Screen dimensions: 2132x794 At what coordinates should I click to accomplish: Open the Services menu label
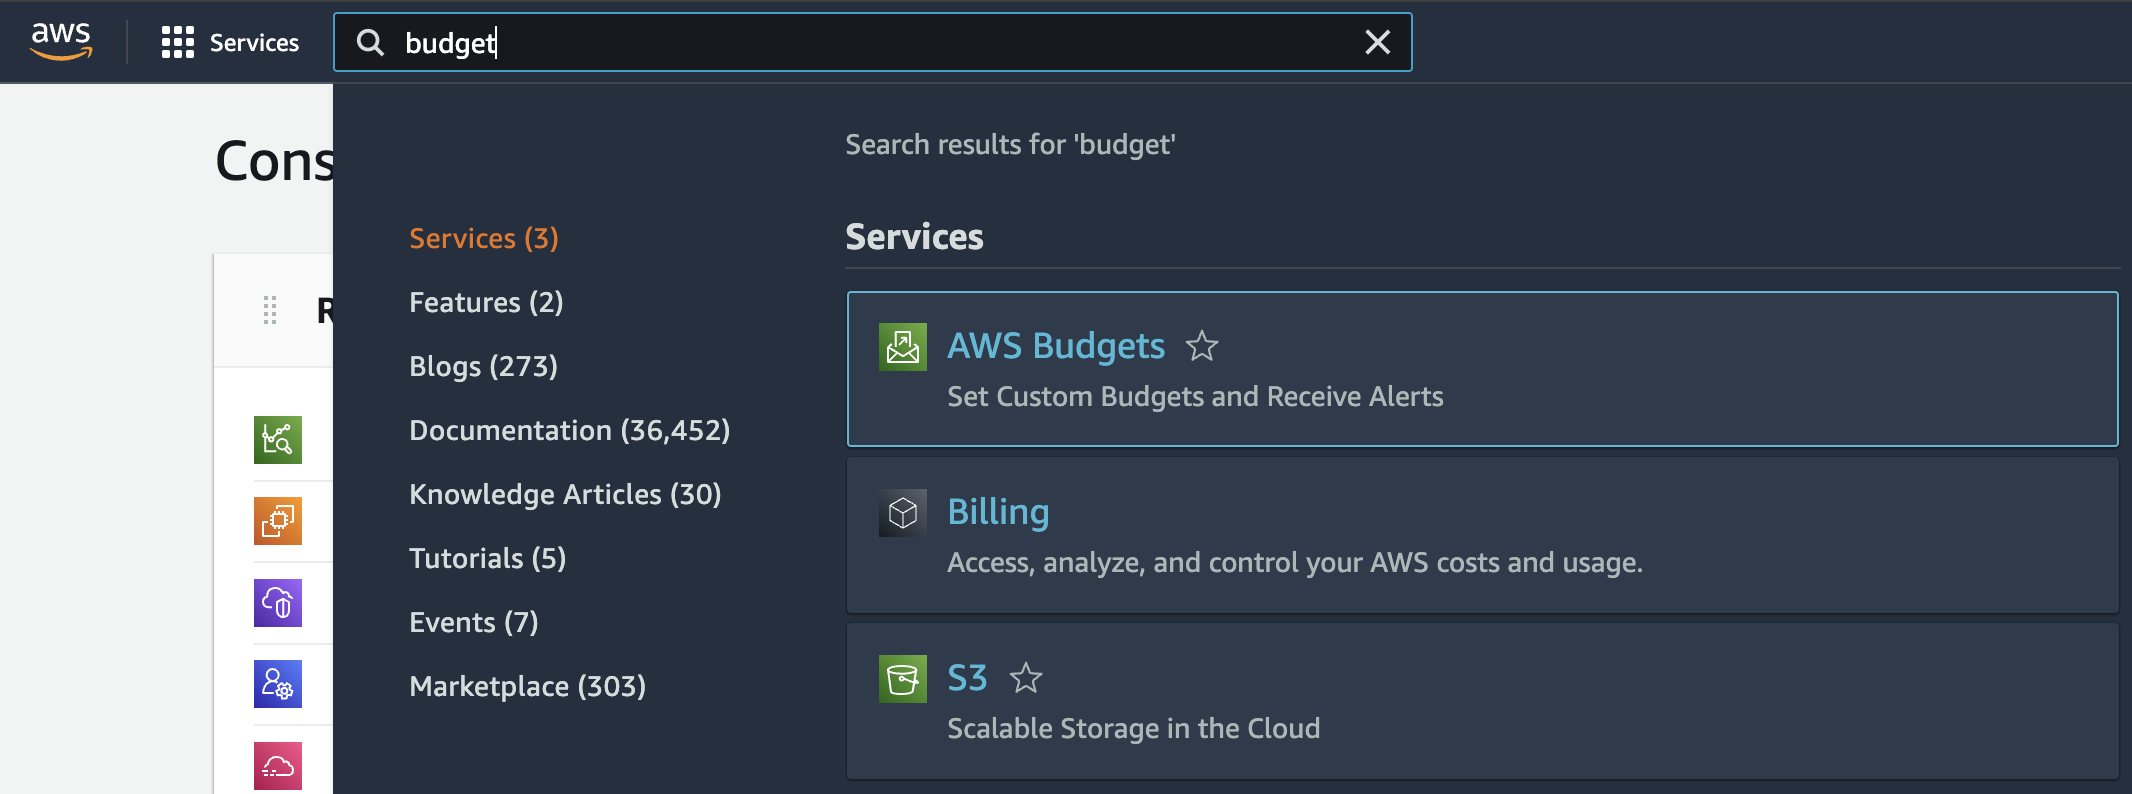click(254, 42)
